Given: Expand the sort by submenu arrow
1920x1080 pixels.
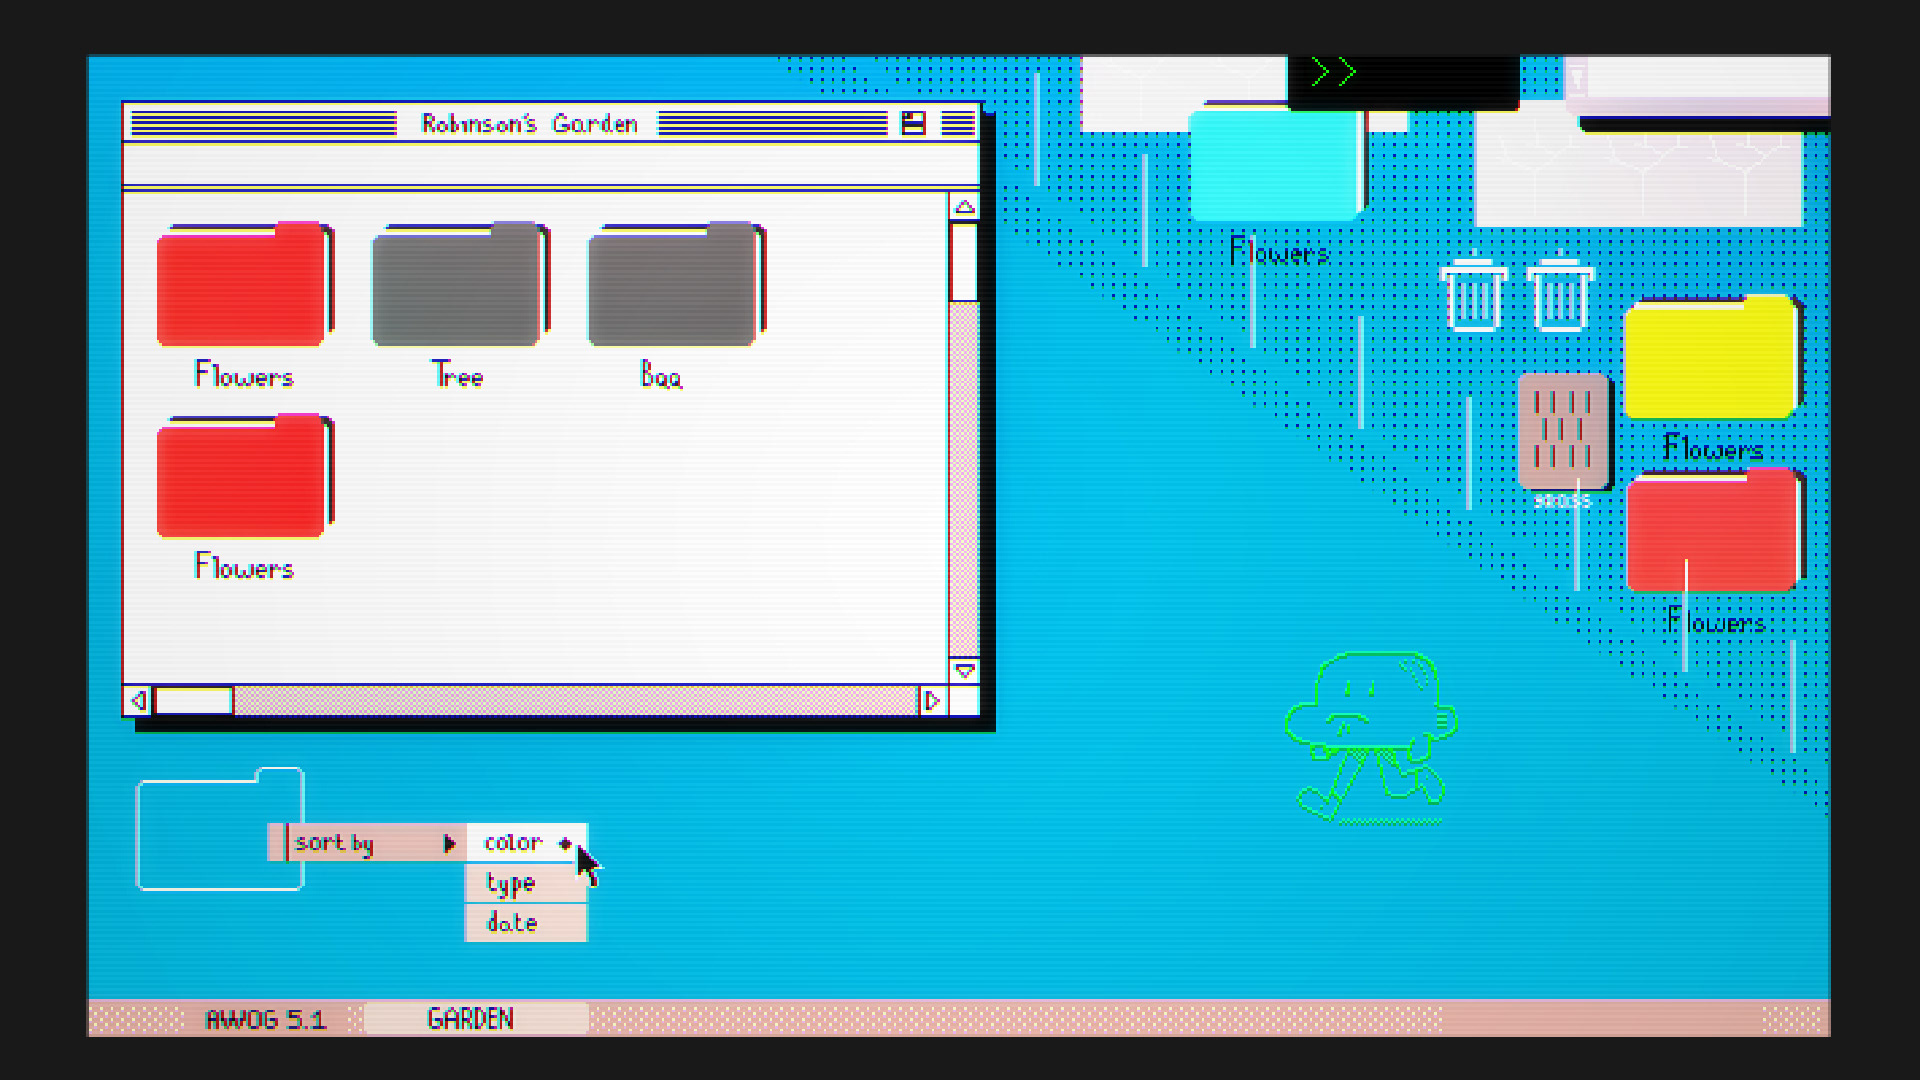Looking at the screenshot, I should [x=449, y=843].
